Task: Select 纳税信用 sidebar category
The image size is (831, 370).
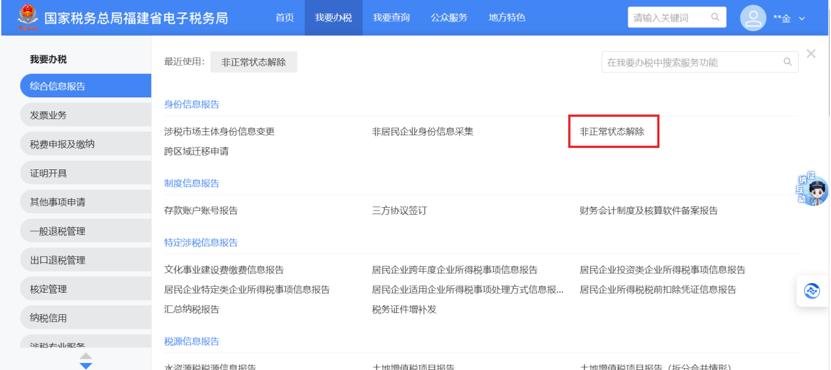Action: tap(85, 318)
